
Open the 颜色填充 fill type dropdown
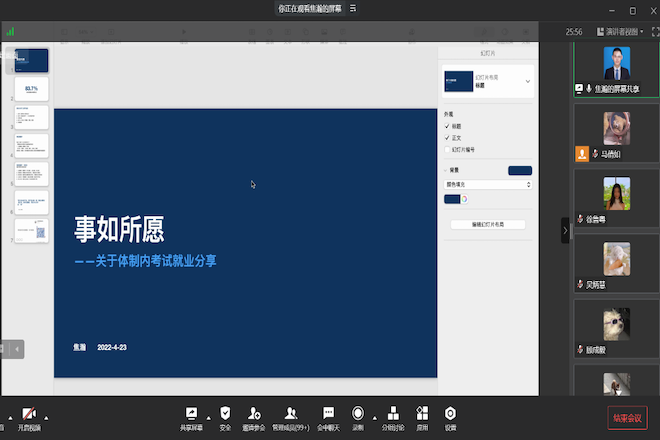pos(488,185)
